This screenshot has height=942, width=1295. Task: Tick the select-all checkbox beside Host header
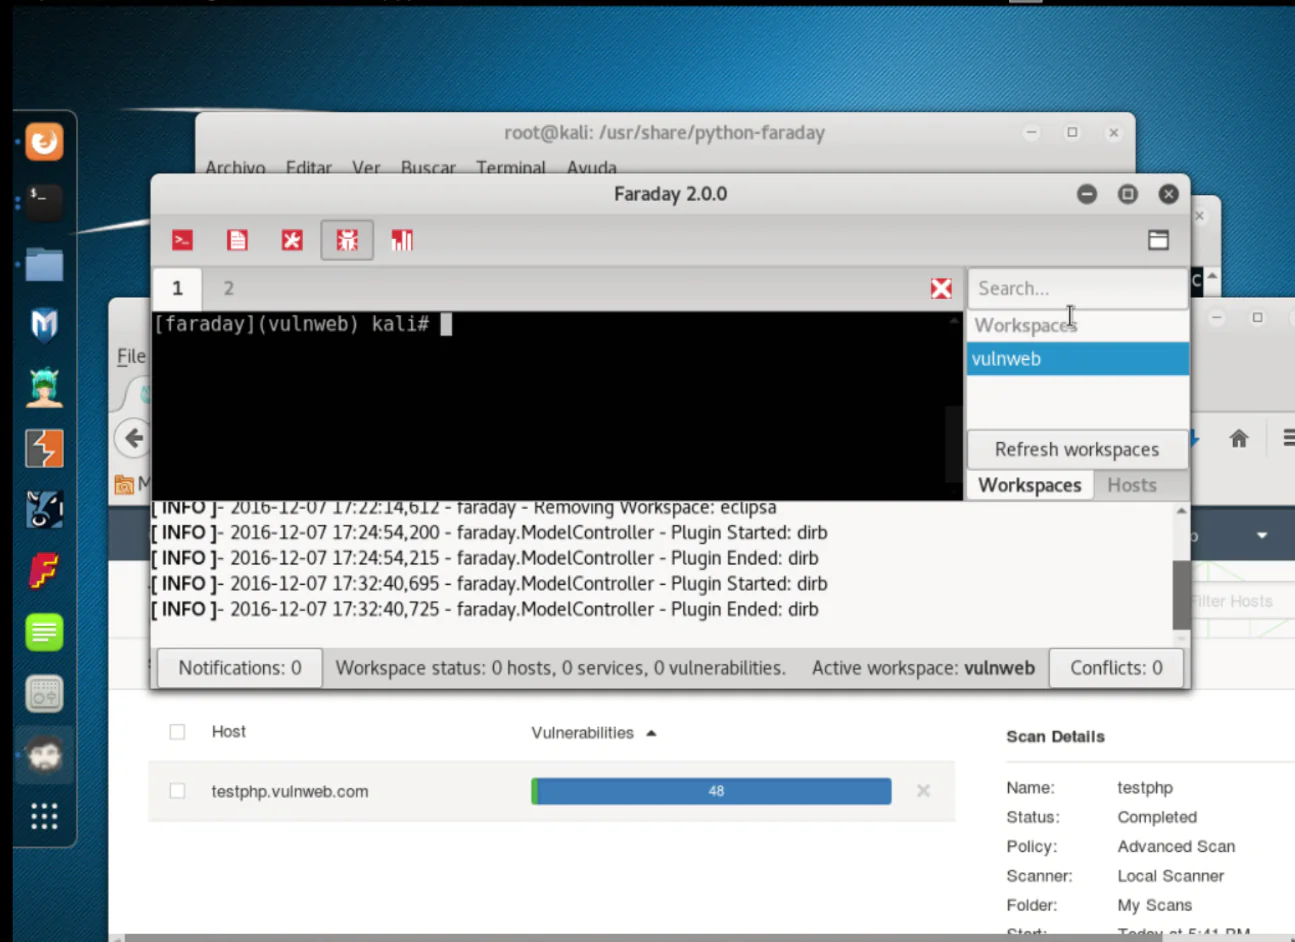[177, 732]
